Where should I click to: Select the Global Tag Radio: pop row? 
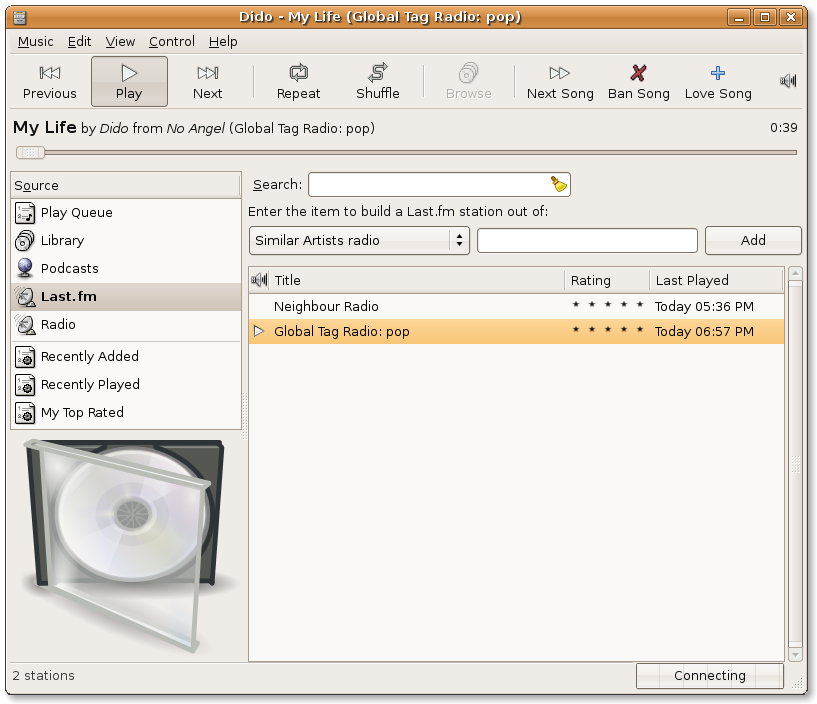516,331
